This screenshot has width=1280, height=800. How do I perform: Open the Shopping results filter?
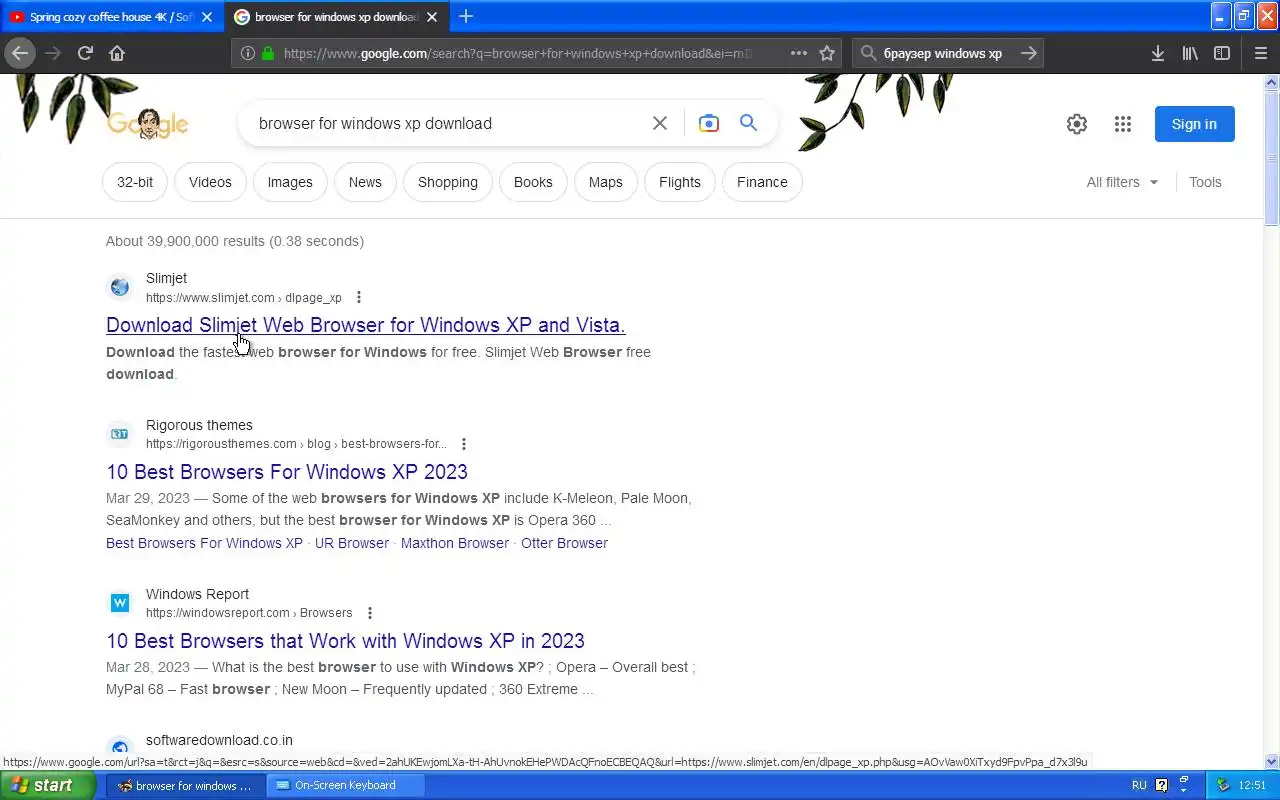(448, 182)
